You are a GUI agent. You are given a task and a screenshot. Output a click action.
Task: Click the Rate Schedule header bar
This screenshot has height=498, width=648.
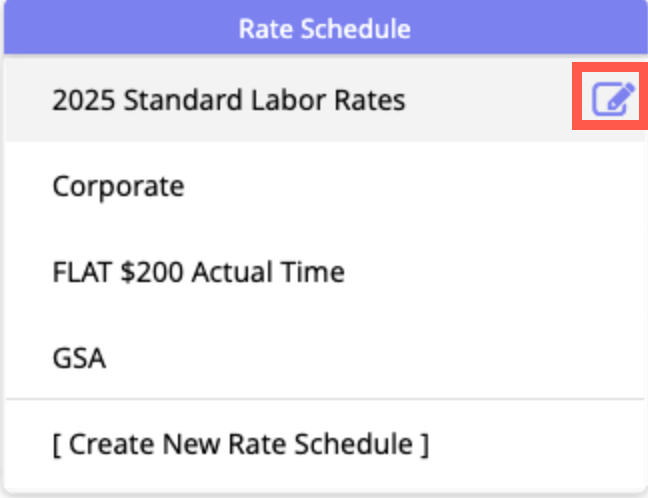324,28
